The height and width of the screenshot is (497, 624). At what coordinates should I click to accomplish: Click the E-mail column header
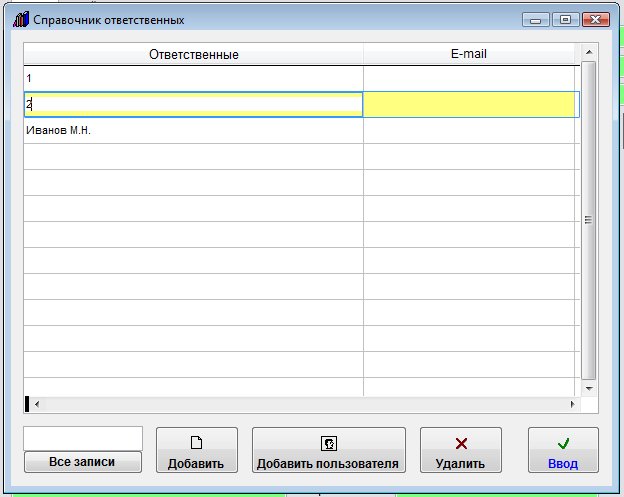(469, 54)
